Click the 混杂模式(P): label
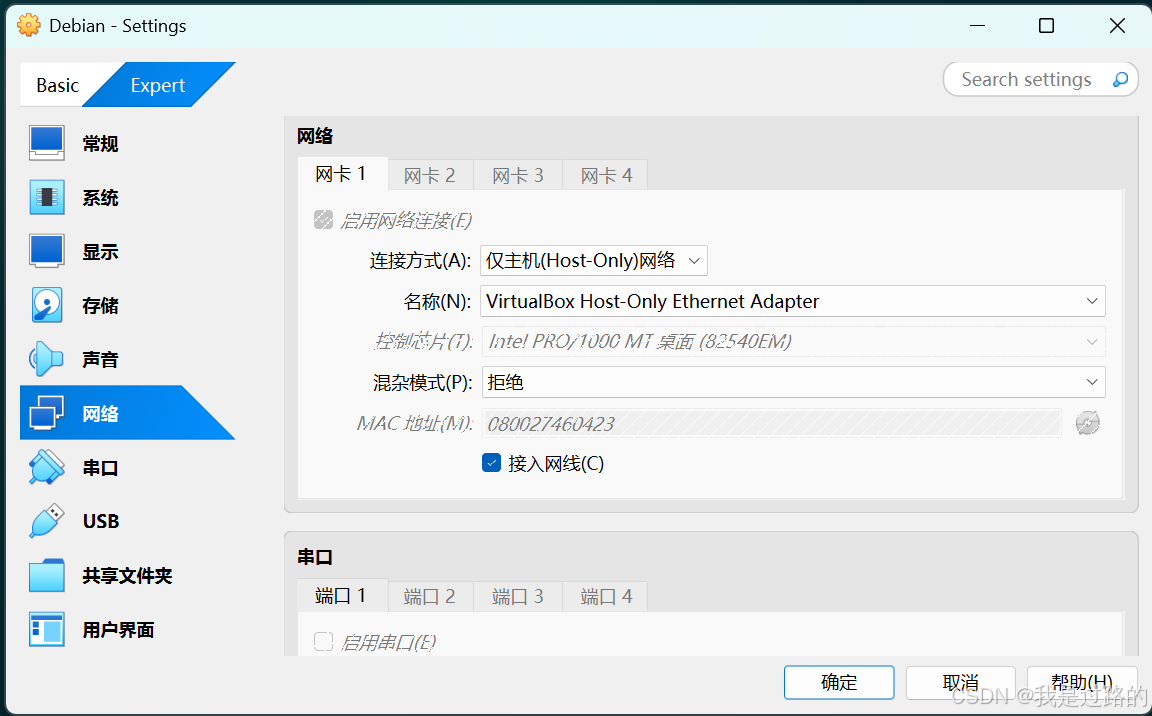1152x716 pixels. pyautogui.click(x=422, y=382)
